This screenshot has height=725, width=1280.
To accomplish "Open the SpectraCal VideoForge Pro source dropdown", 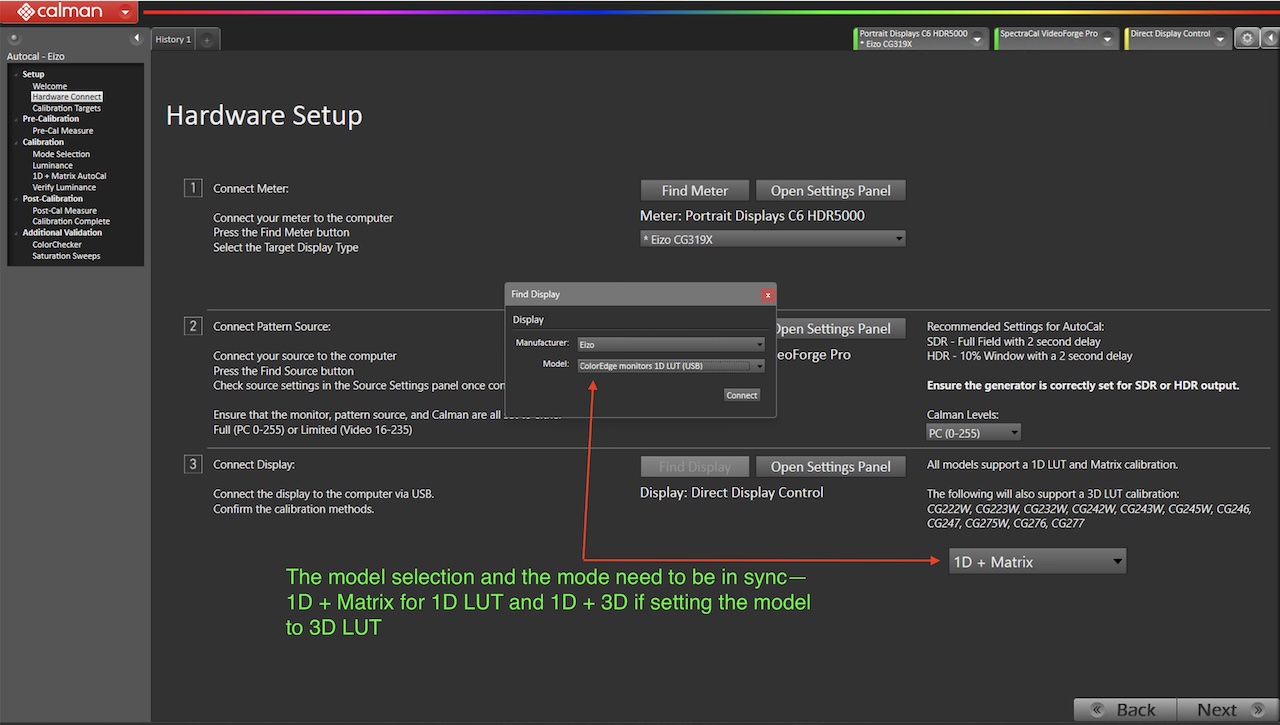I will (x=1107, y=39).
